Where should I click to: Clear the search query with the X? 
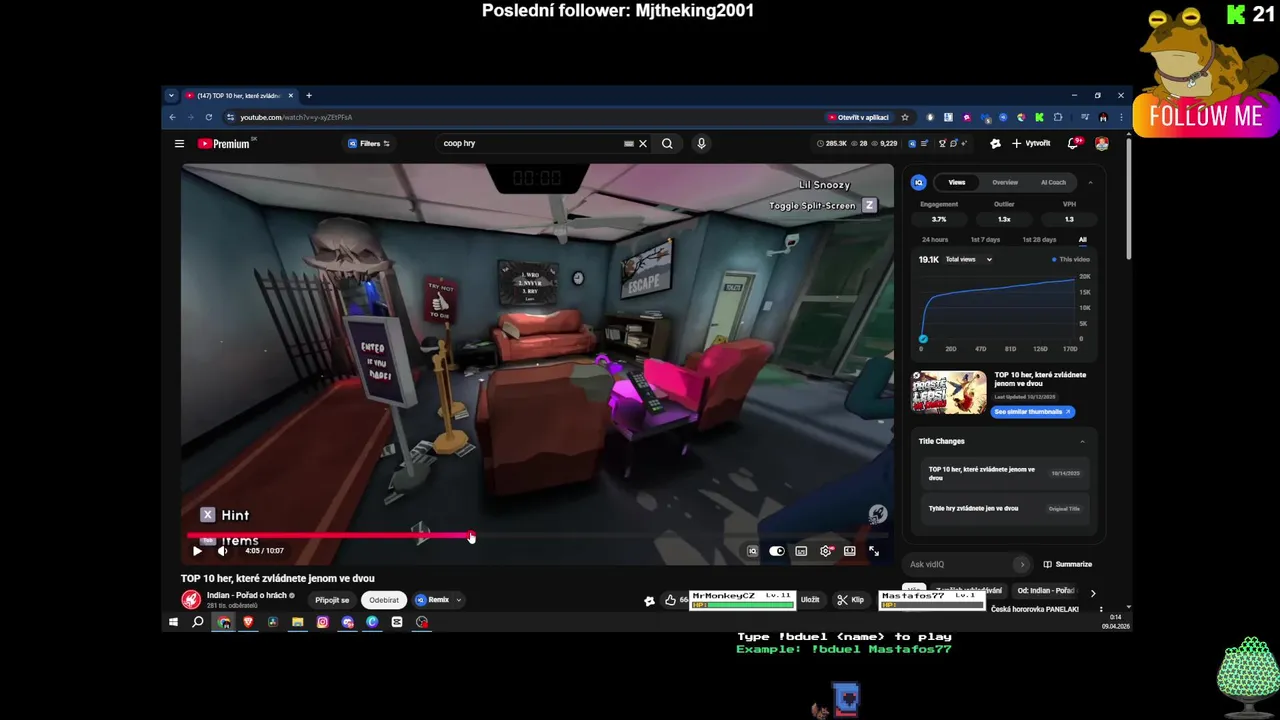click(x=643, y=144)
